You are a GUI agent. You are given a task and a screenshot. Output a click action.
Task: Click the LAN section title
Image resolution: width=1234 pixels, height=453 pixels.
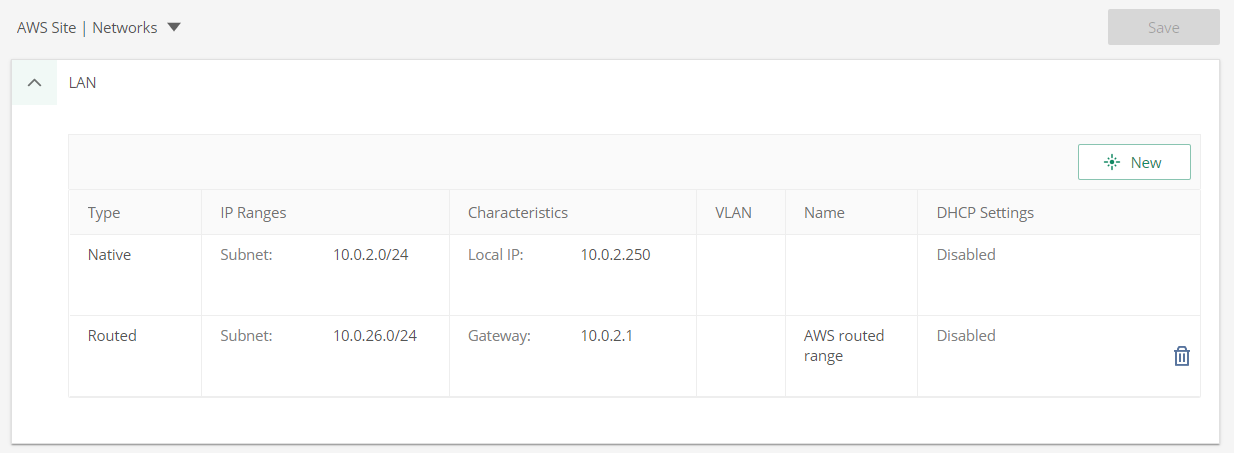(82, 83)
